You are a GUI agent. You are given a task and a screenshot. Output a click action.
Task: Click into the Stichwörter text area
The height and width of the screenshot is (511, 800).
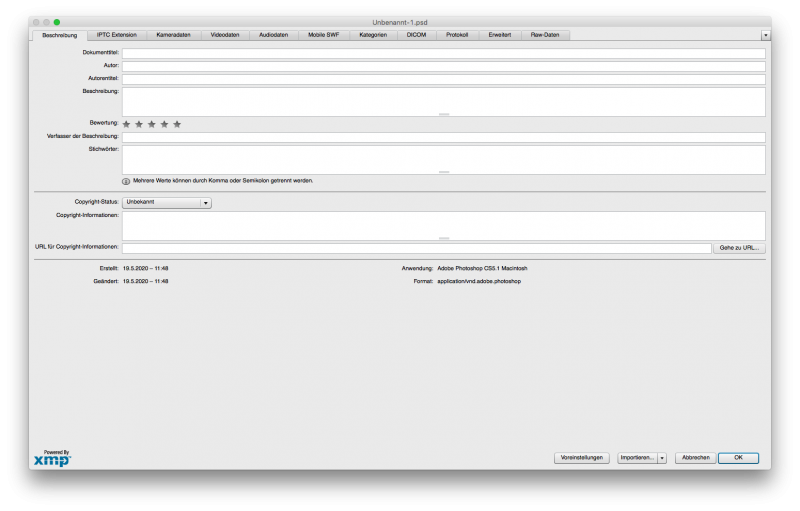tap(443, 159)
